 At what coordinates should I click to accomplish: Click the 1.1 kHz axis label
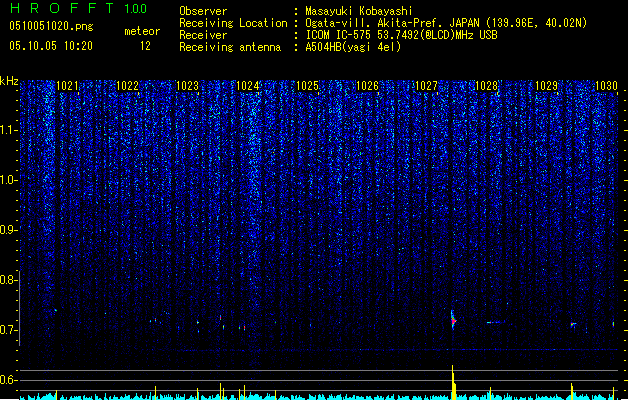click(8, 130)
